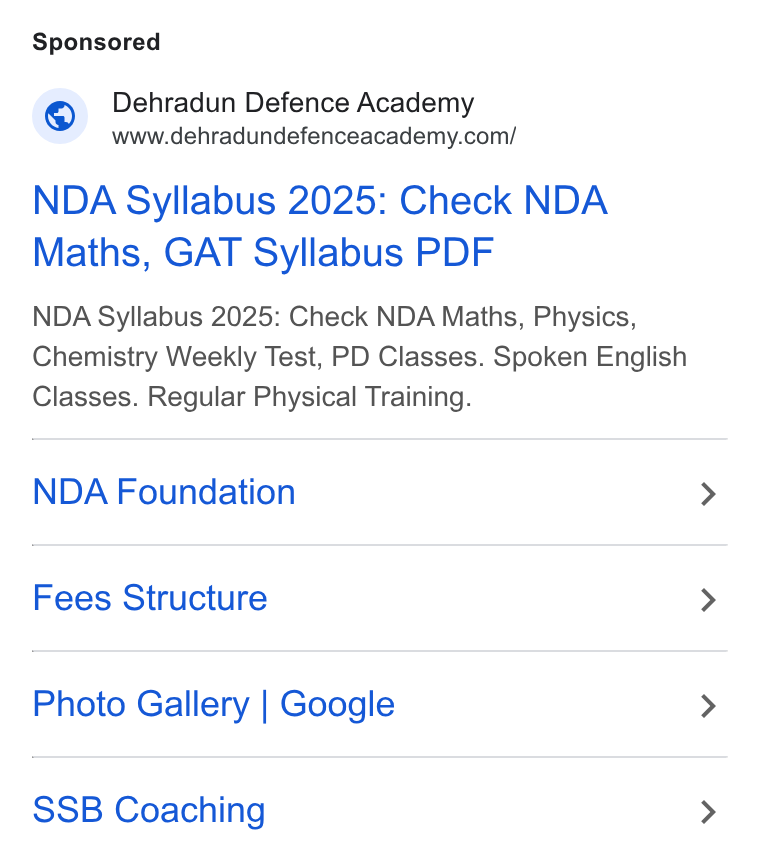Viewport: 760px width, 862px height.
Task: Click the 'PD Classes' text in the description
Action: [407, 357]
